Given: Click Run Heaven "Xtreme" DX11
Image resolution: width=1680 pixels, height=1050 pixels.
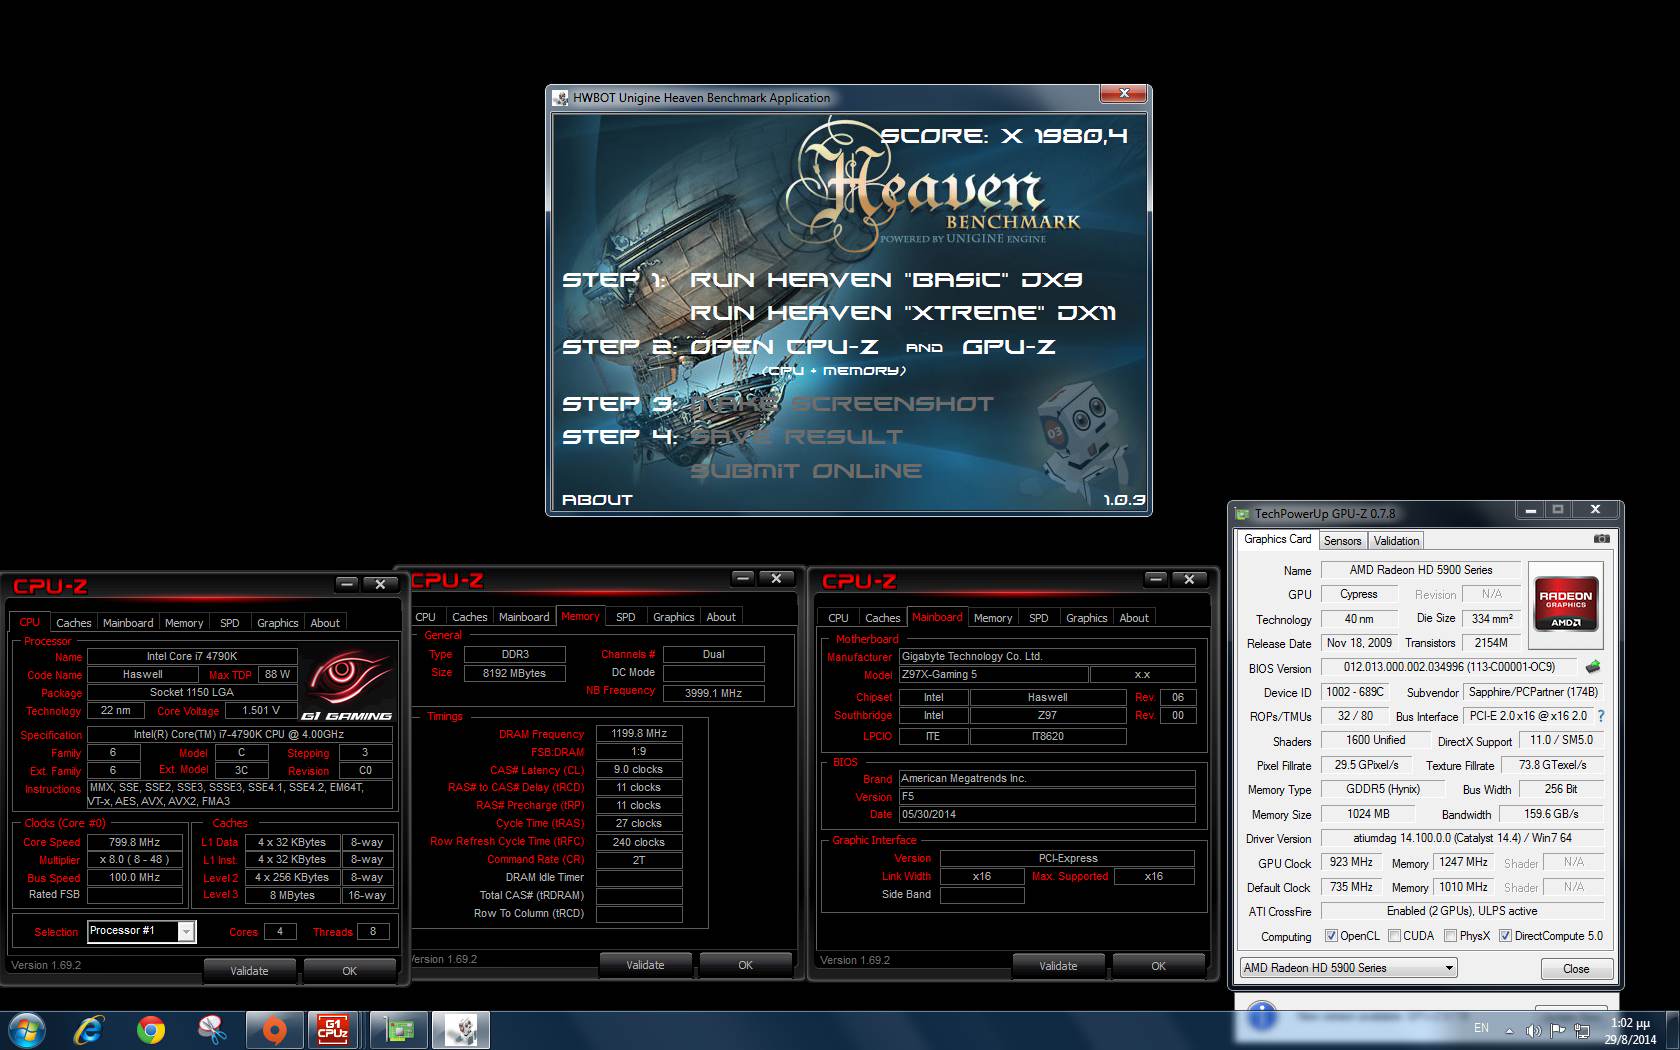Looking at the screenshot, I should [903, 313].
